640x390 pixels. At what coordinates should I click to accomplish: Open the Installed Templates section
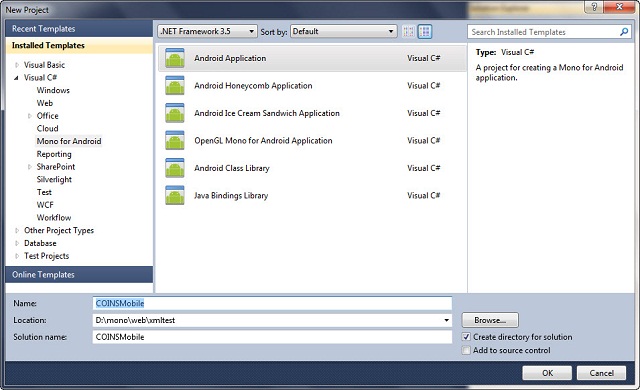(79, 45)
